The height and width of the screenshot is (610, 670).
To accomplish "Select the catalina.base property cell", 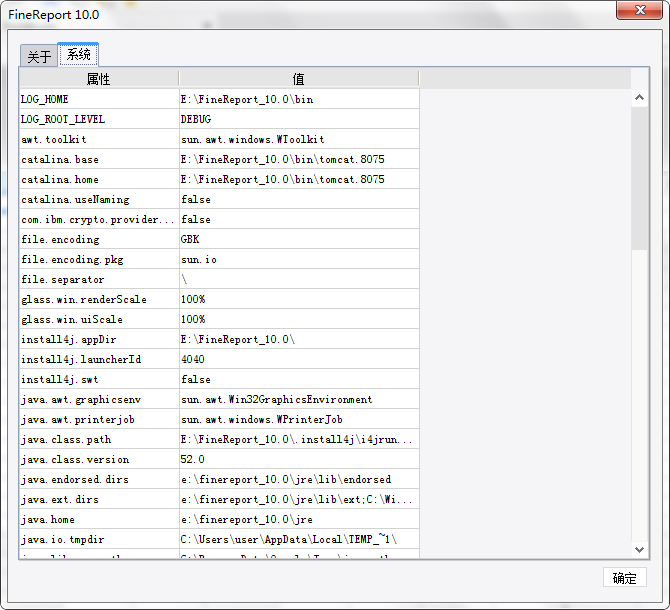I will pos(99,159).
